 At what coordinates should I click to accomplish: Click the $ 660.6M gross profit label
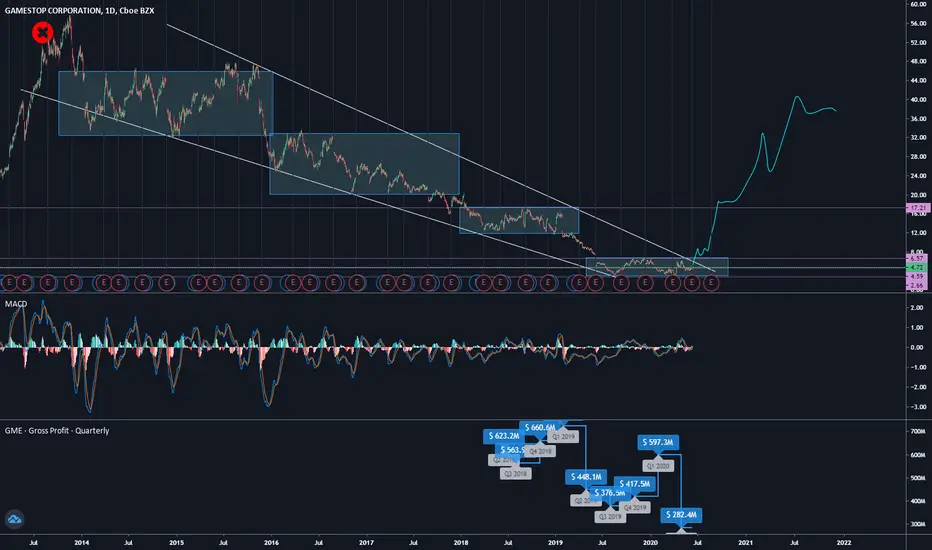[x=540, y=428]
